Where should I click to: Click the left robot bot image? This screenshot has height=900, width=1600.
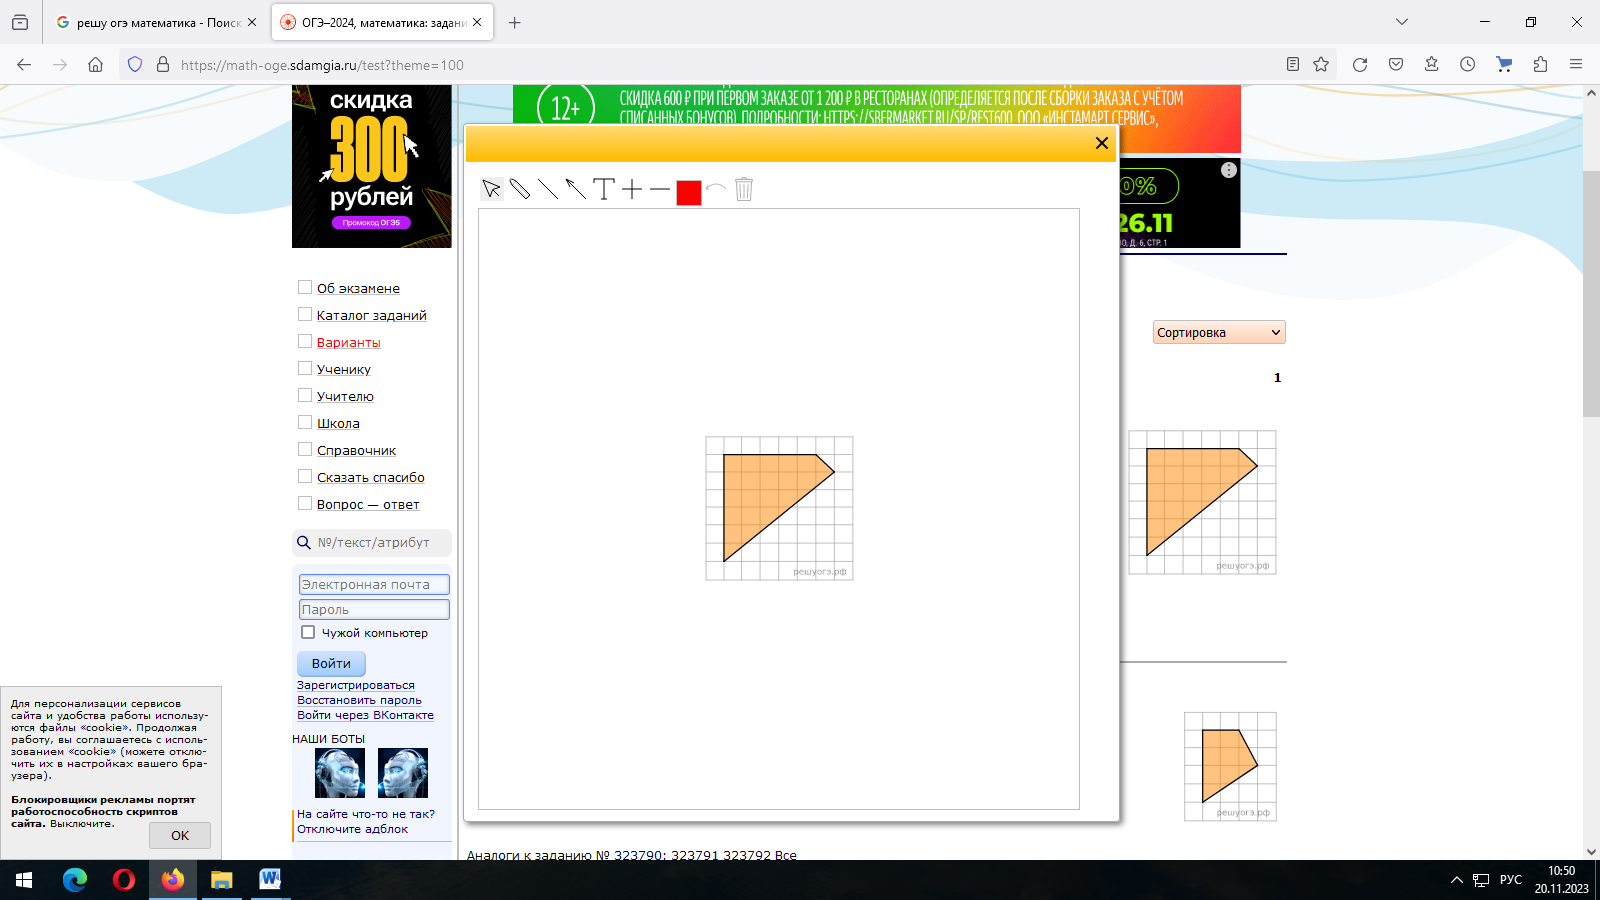(x=340, y=772)
